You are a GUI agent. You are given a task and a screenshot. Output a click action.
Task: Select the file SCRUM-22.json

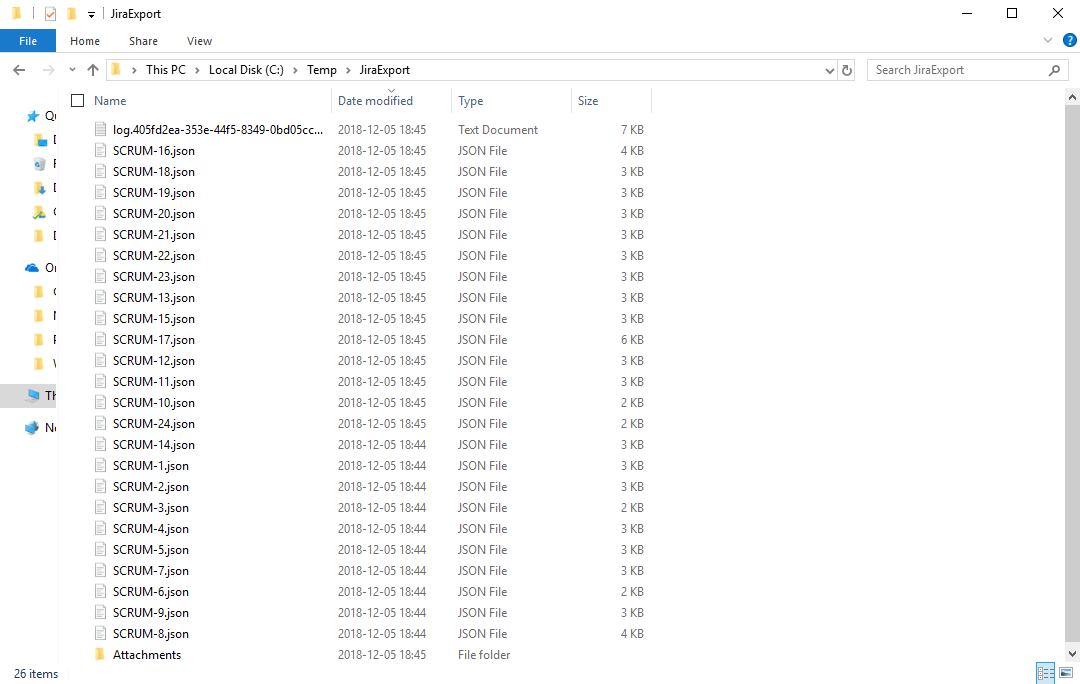pyautogui.click(x=154, y=256)
